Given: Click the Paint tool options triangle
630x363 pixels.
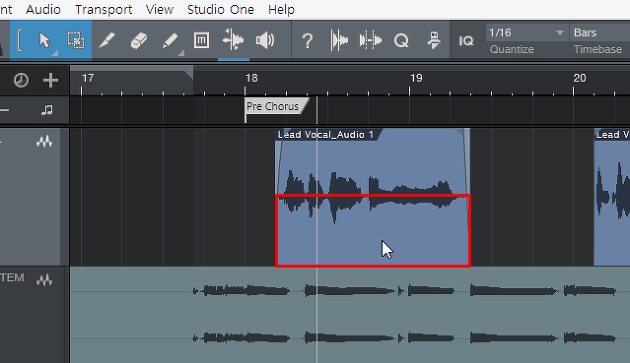Looking at the screenshot, I should [181, 53].
